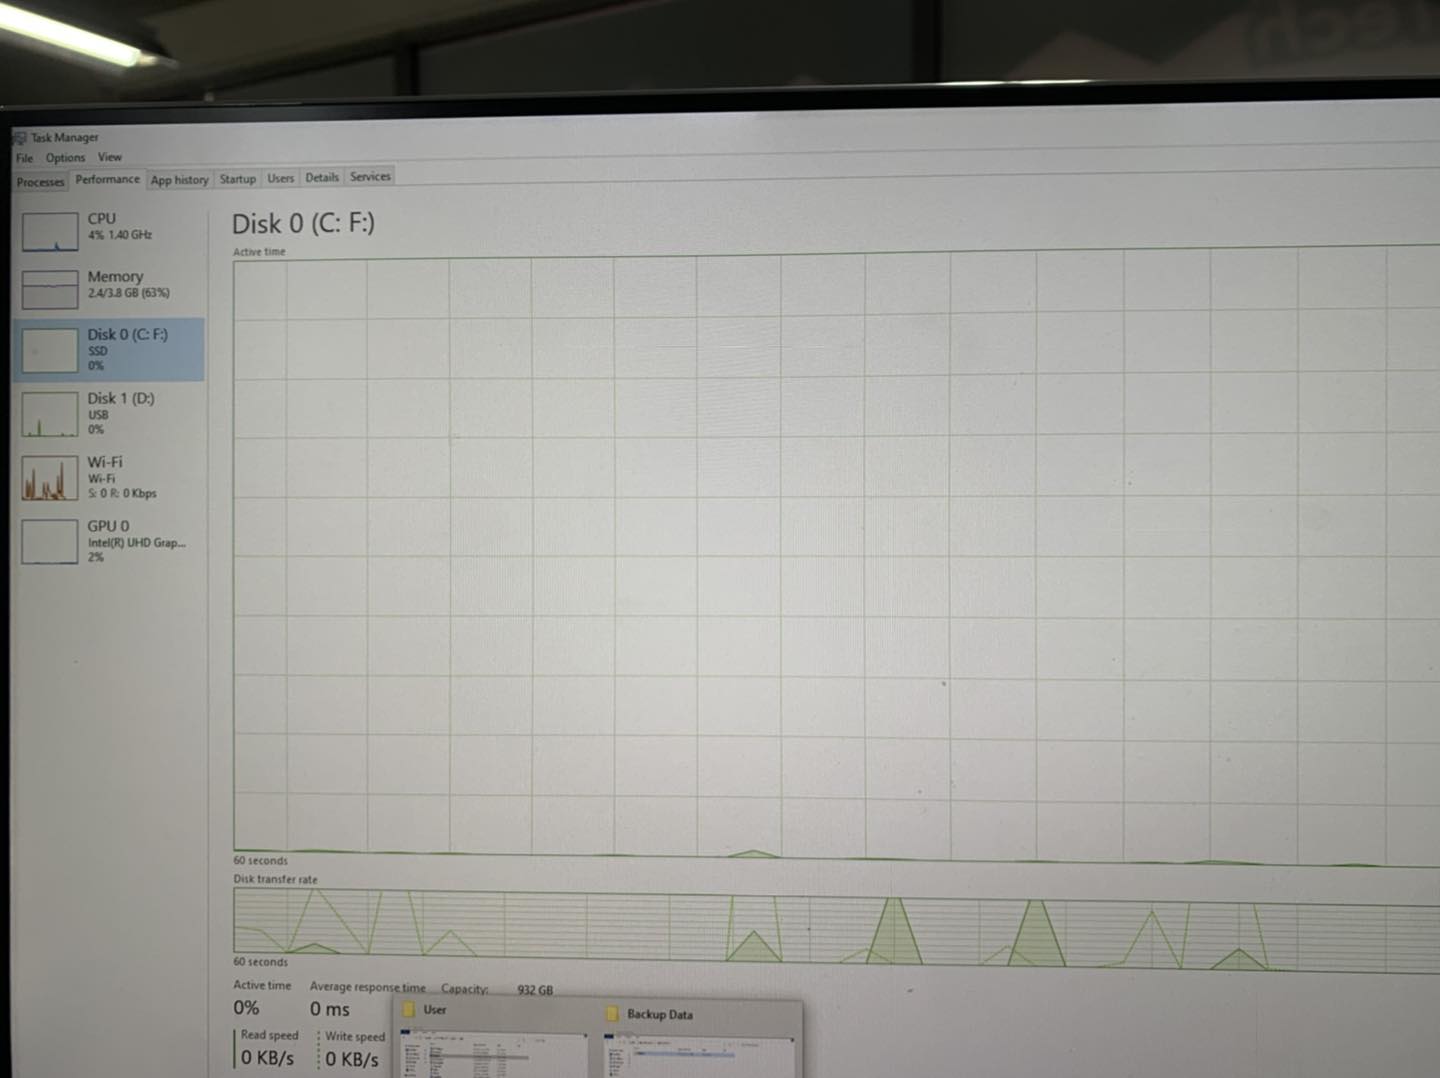The image size is (1440, 1078).
Task: Switch to the Users tab
Action: click(281, 178)
